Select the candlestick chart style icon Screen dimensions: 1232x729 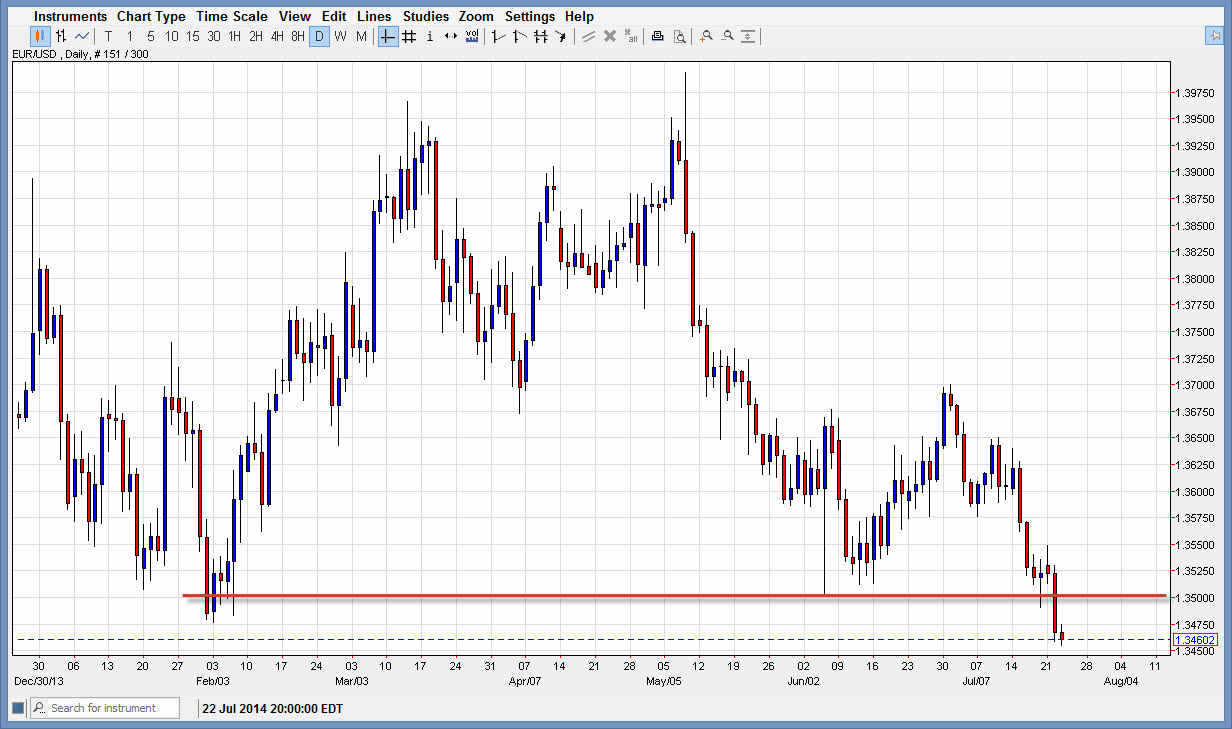pyautogui.click(x=41, y=37)
